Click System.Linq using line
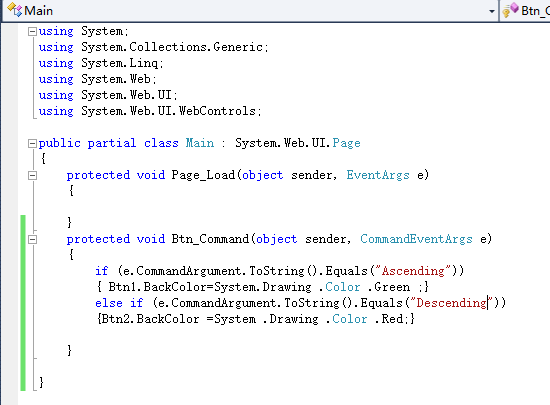The height and width of the screenshot is (405, 550). [101, 63]
